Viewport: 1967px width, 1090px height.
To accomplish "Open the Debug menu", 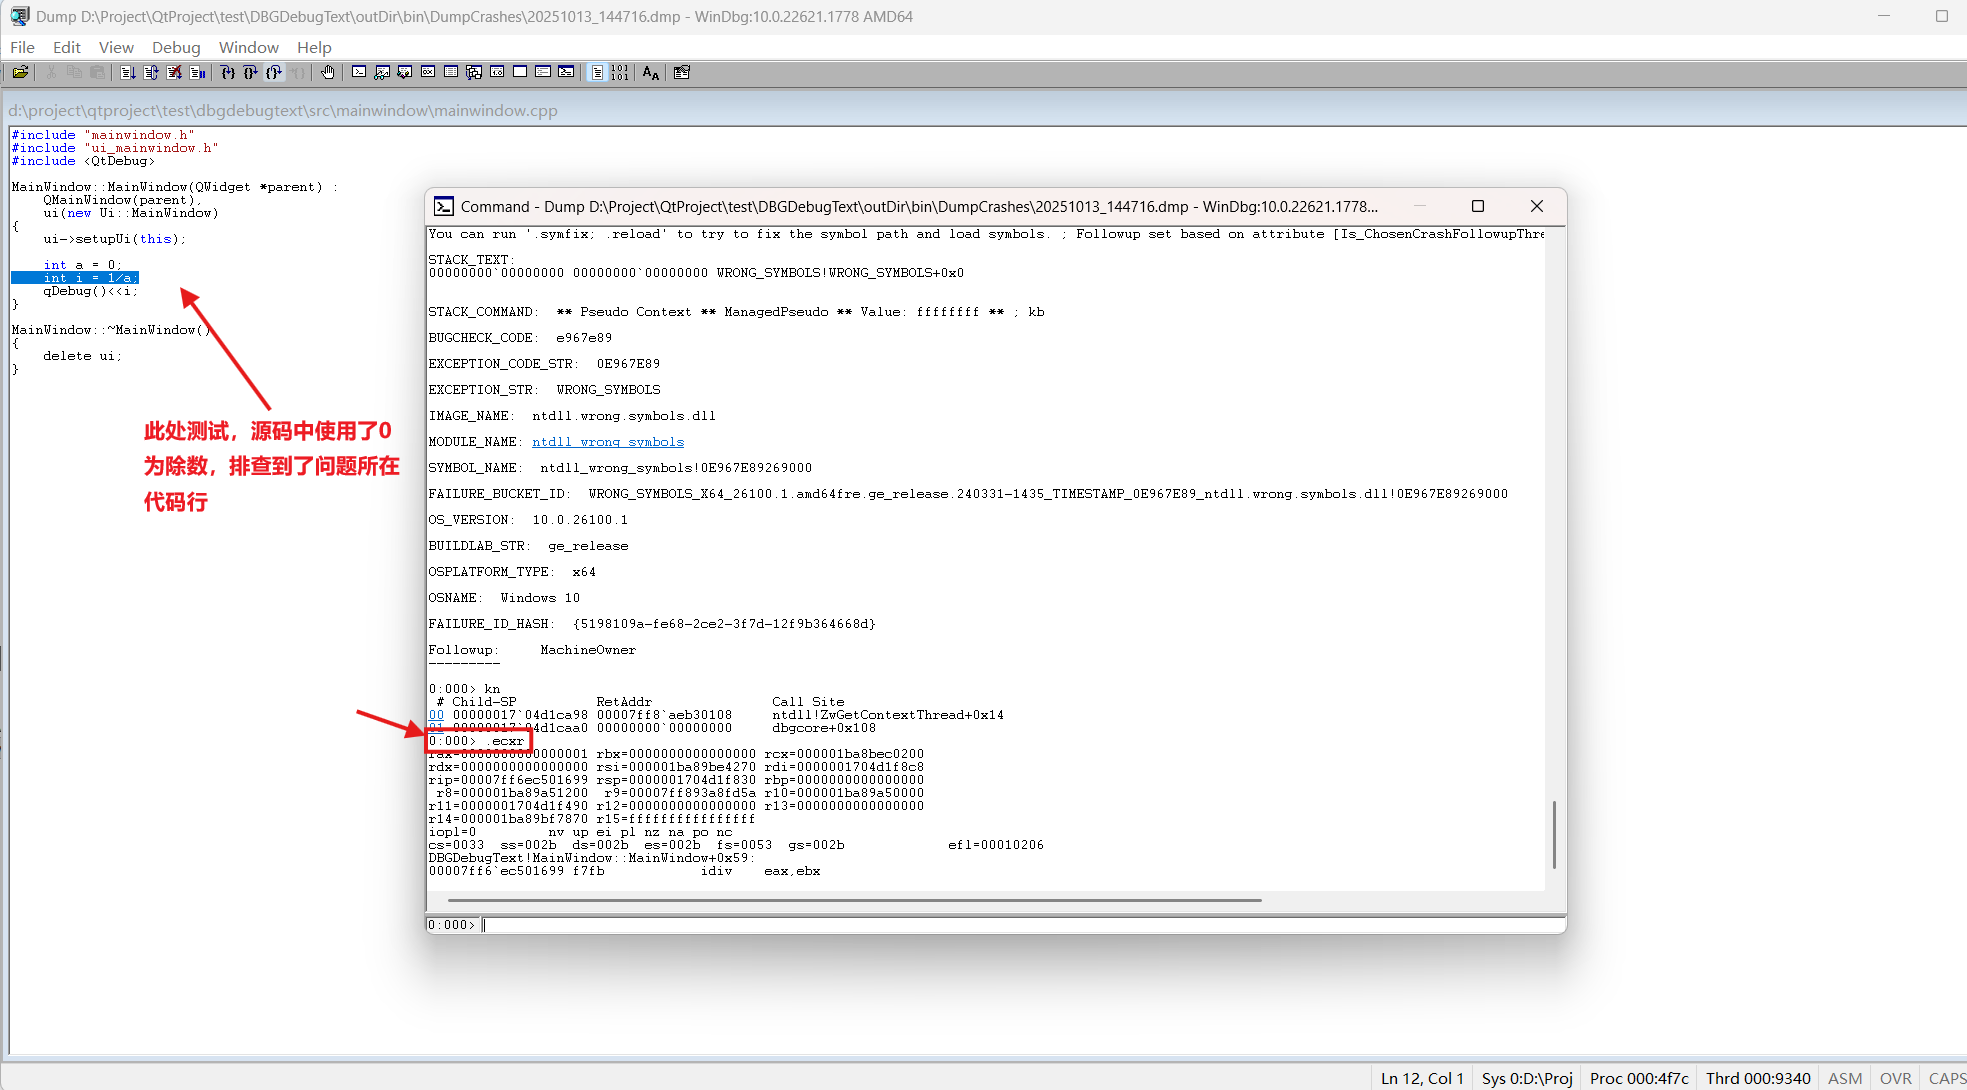I will (176, 47).
